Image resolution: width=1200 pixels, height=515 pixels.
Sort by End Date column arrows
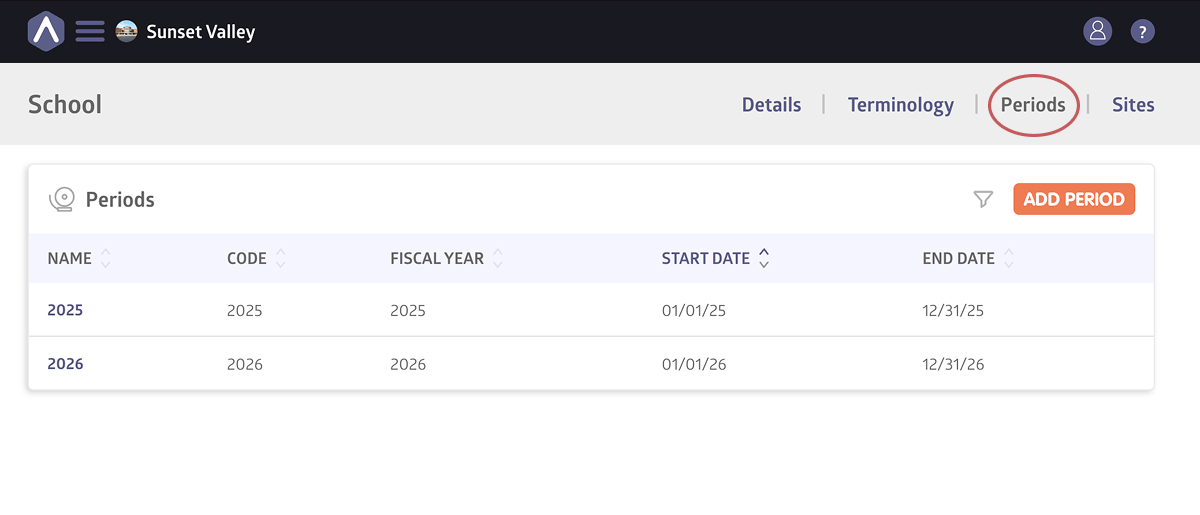tap(1009, 258)
